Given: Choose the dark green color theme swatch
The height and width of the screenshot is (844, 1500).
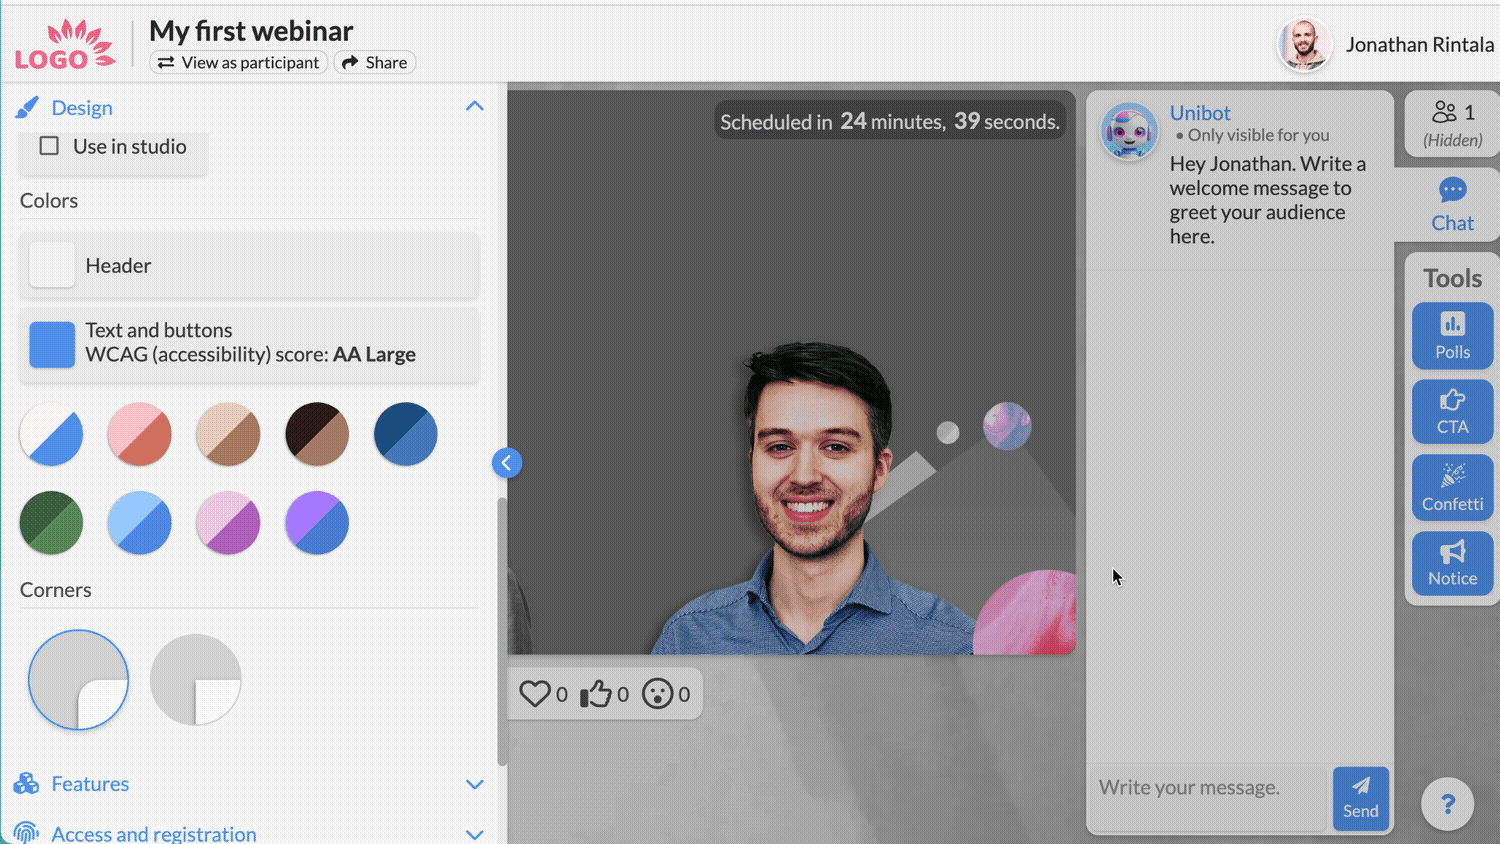Looking at the screenshot, I should pos(51,523).
